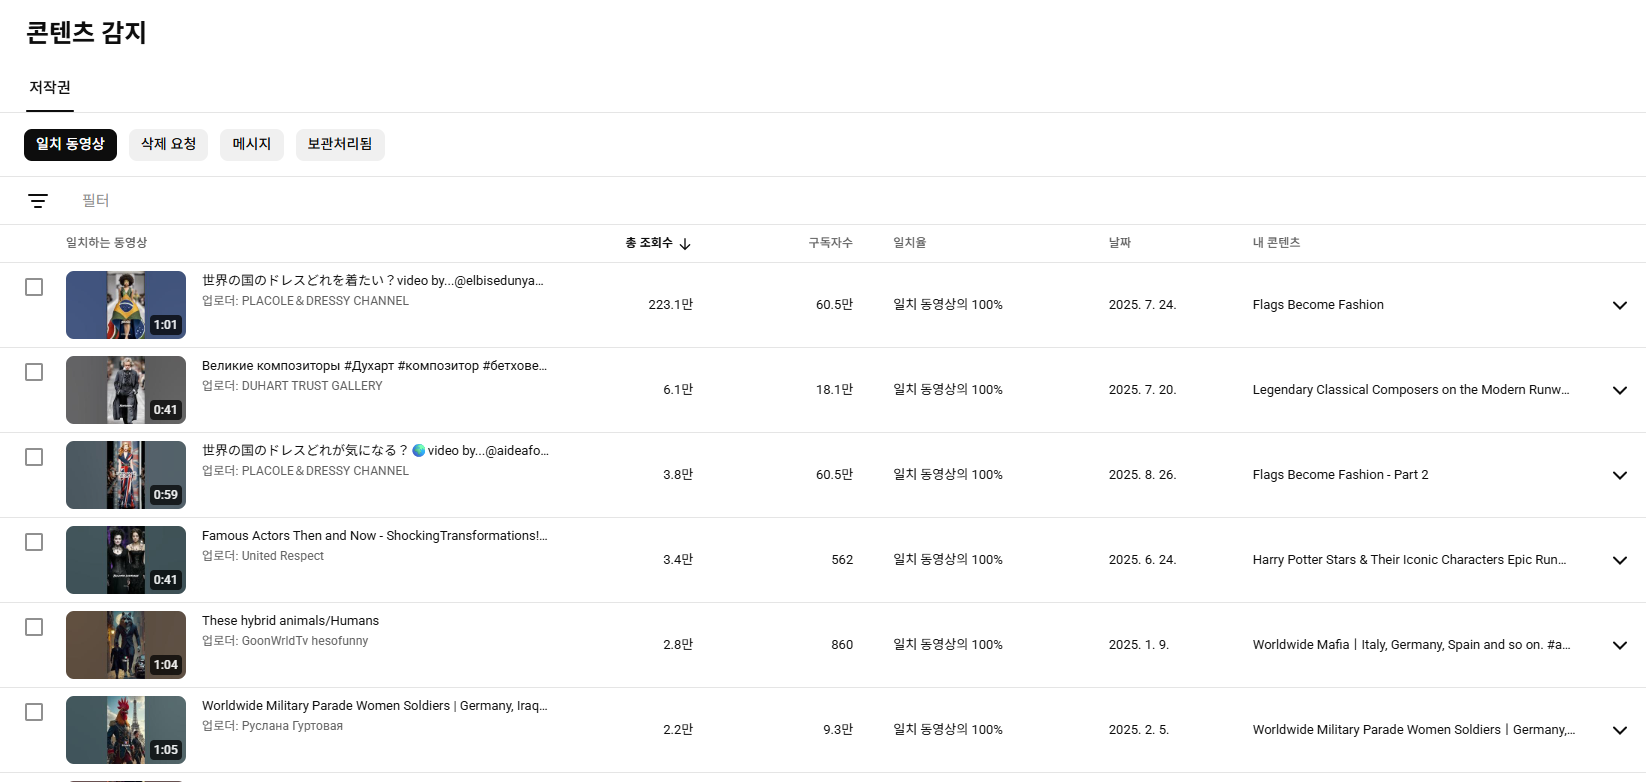Screen dimensions: 1646x782
Task: Open my content Flags Become Fashion - Part 2
Action: coord(1340,475)
